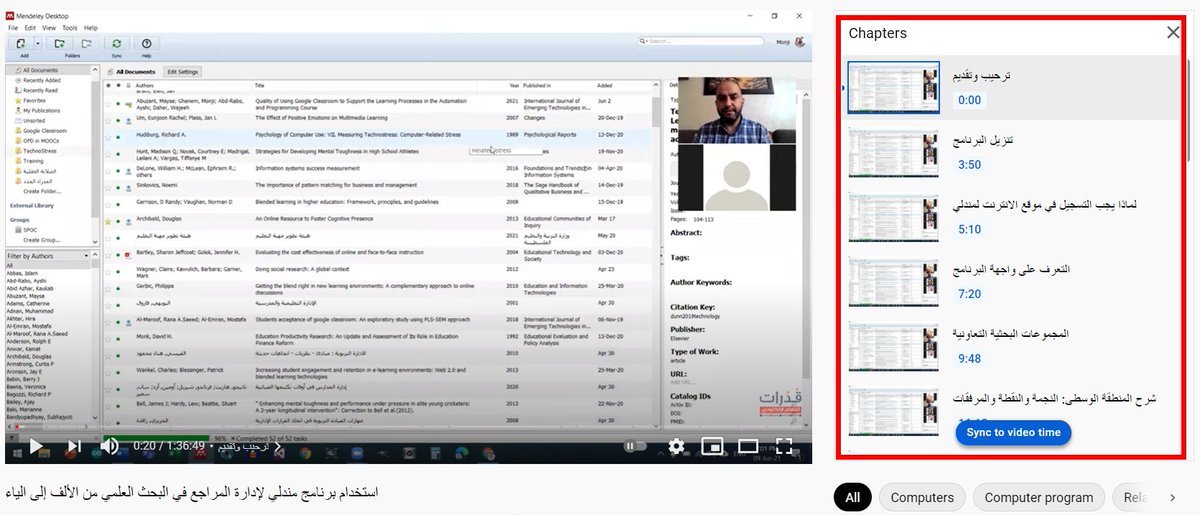Select the Computers filter chip
1200x515 pixels.
922,497
